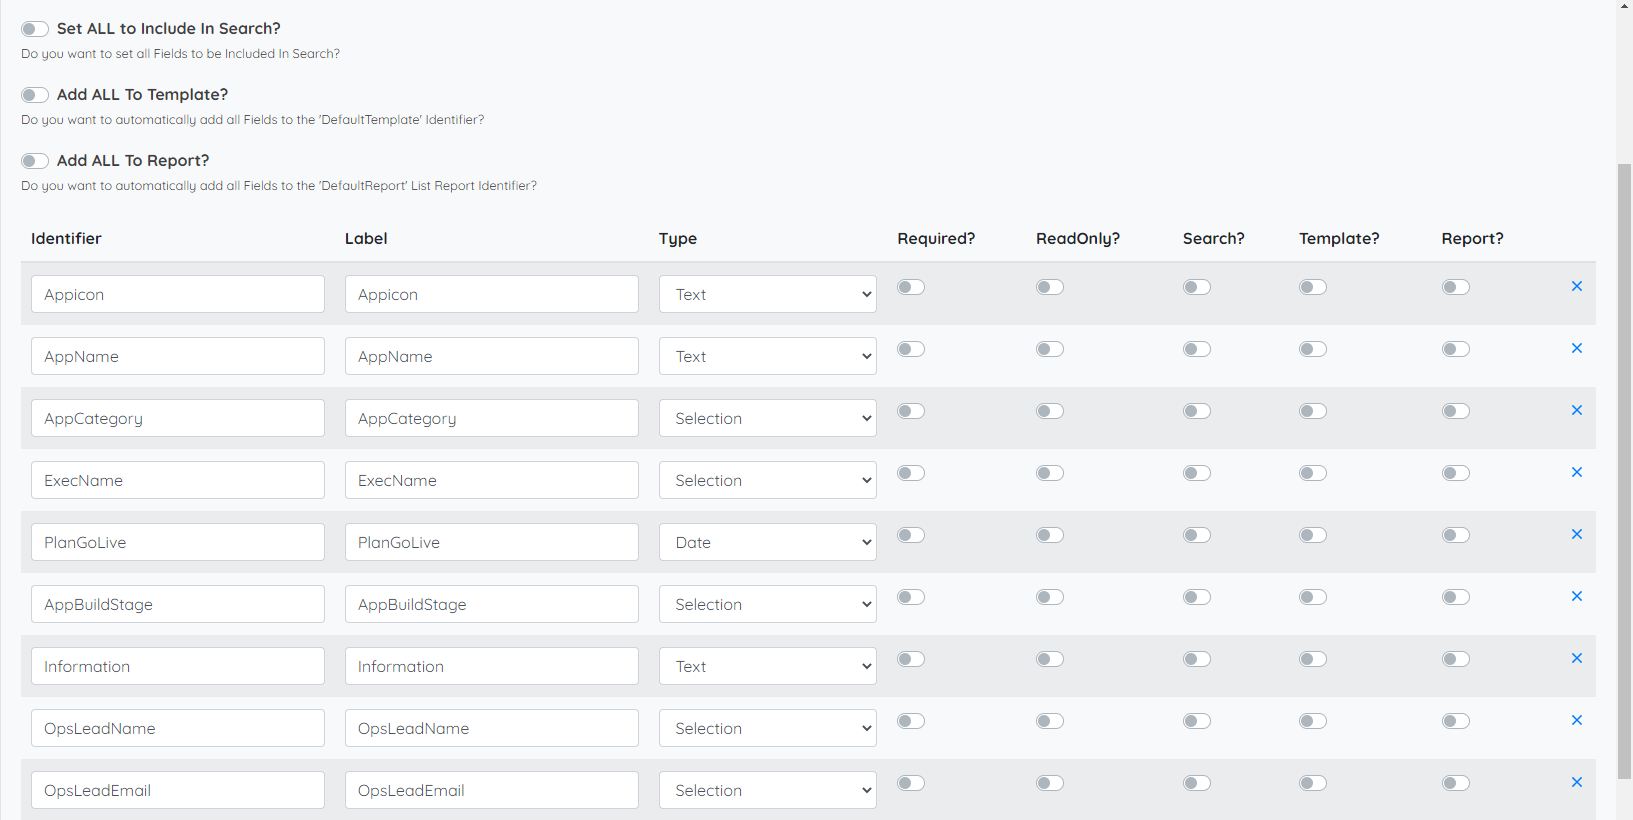Edit the PlanGoLive Label field

click(x=492, y=542)
